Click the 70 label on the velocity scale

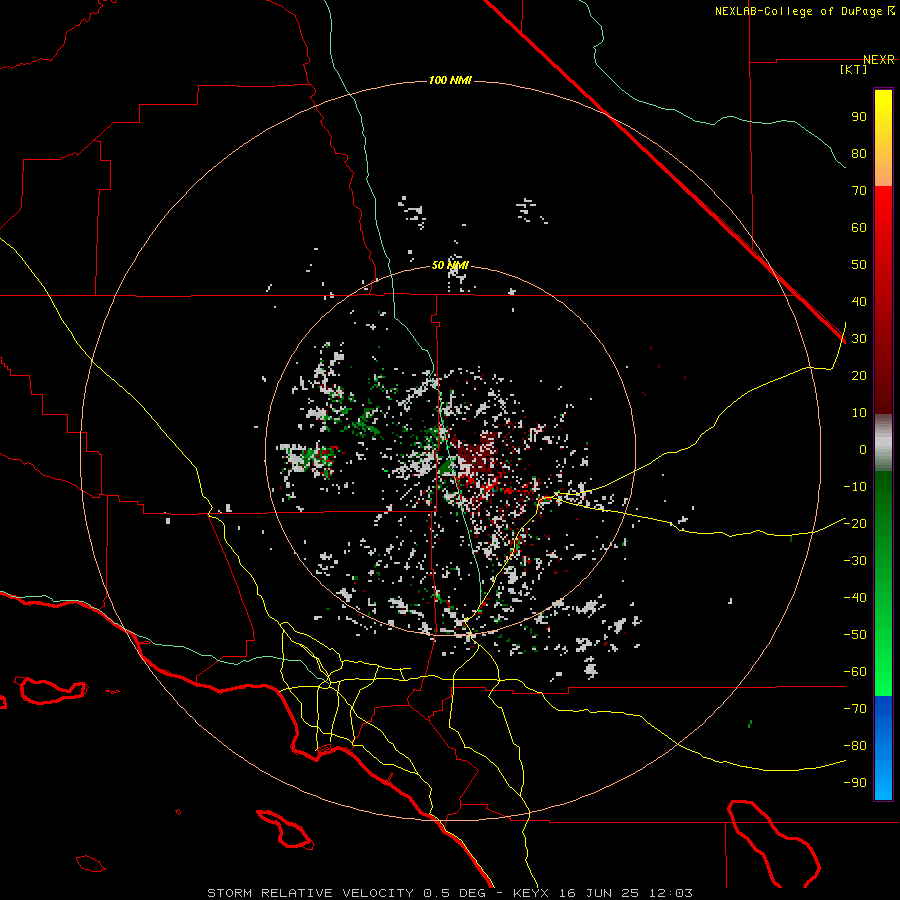click(x=859, y=191)
